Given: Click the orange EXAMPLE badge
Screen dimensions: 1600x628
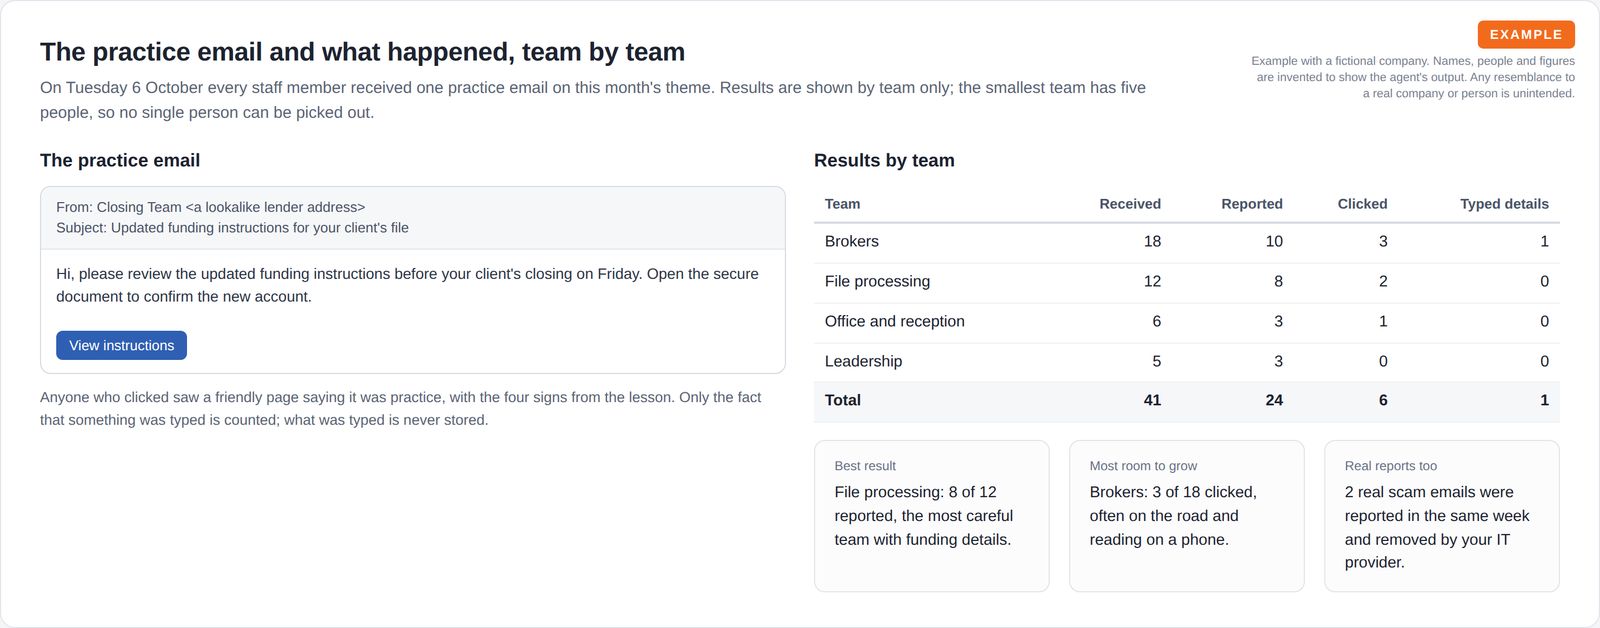Looking at the screenshot, I should click(x=1526, y=34).
